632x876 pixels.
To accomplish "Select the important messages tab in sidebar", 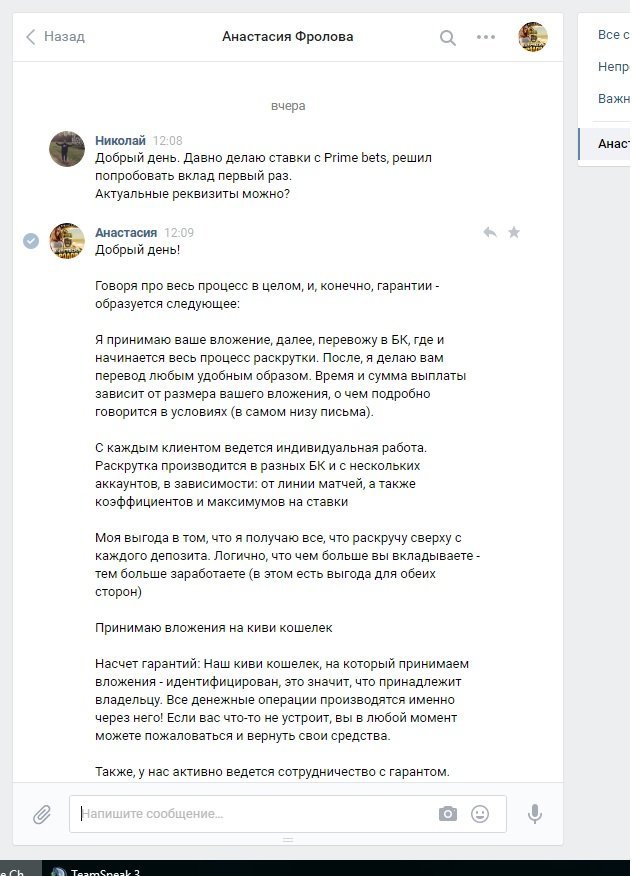I will [613, 98].
